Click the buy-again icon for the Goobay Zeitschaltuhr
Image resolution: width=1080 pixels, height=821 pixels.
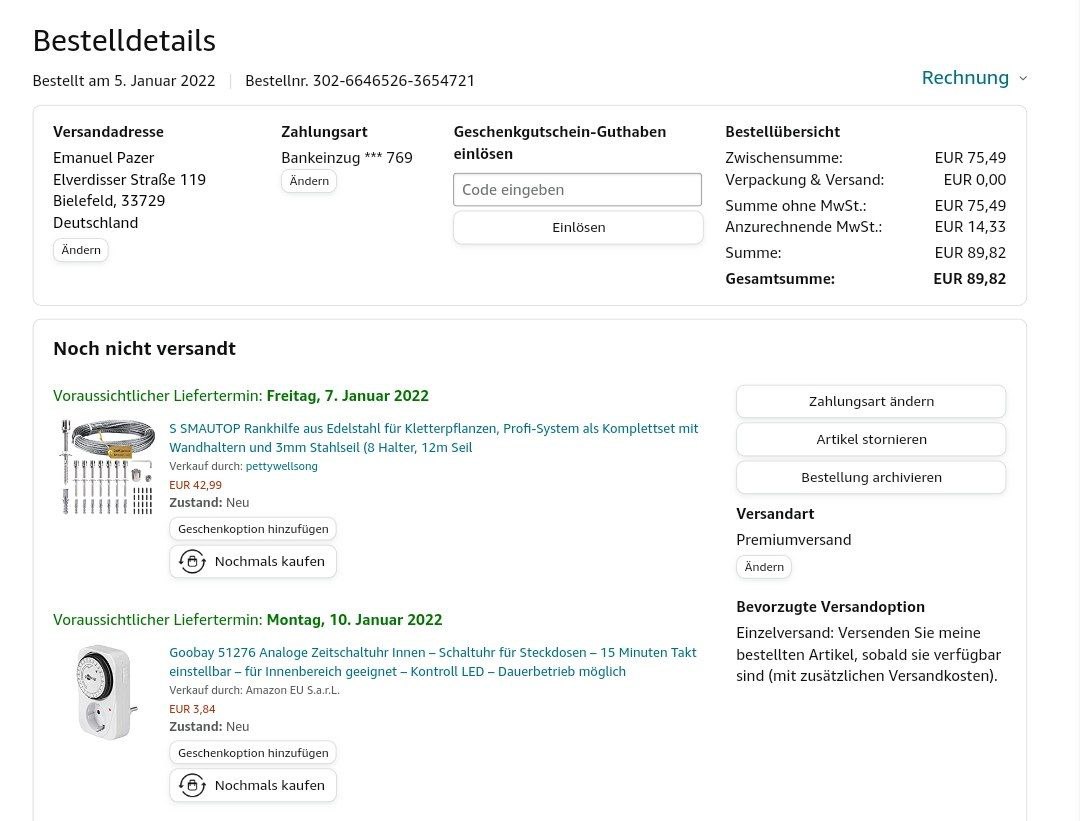(x=192, y=786)
